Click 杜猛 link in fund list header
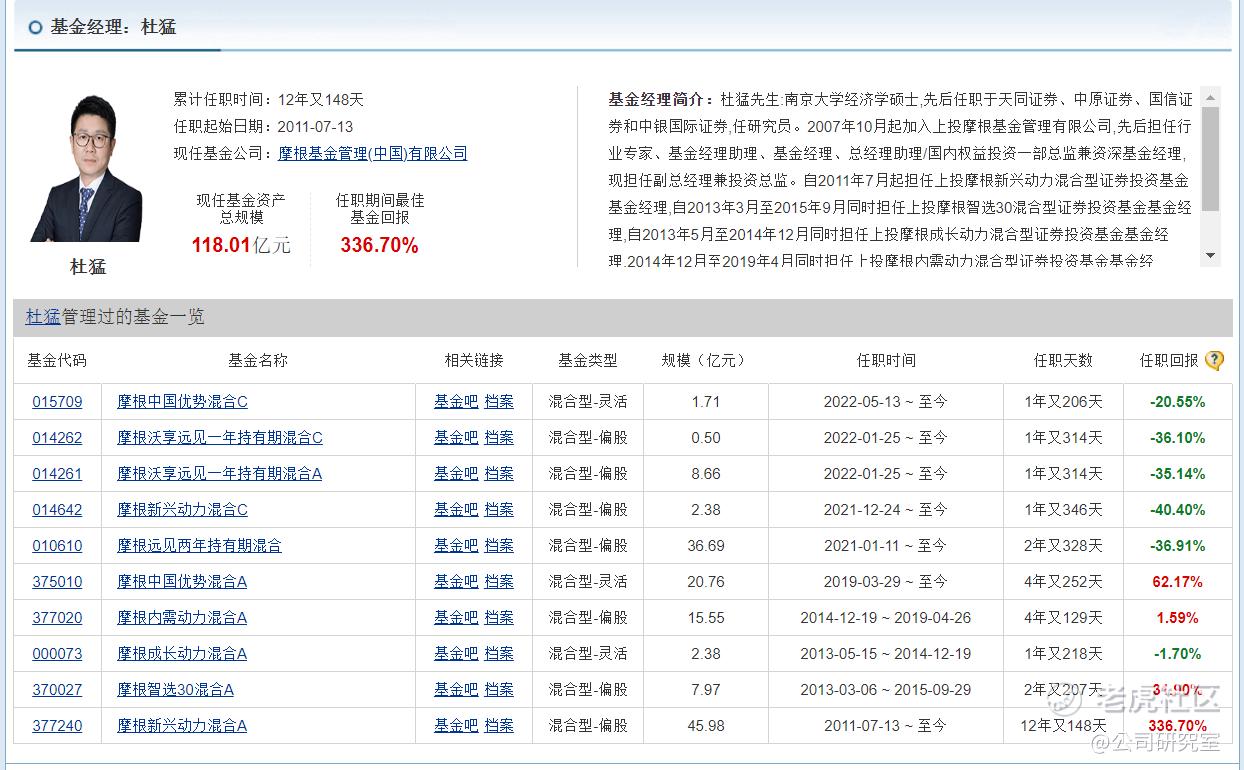This screenshot has height=770, width=1244. (43, 316)
